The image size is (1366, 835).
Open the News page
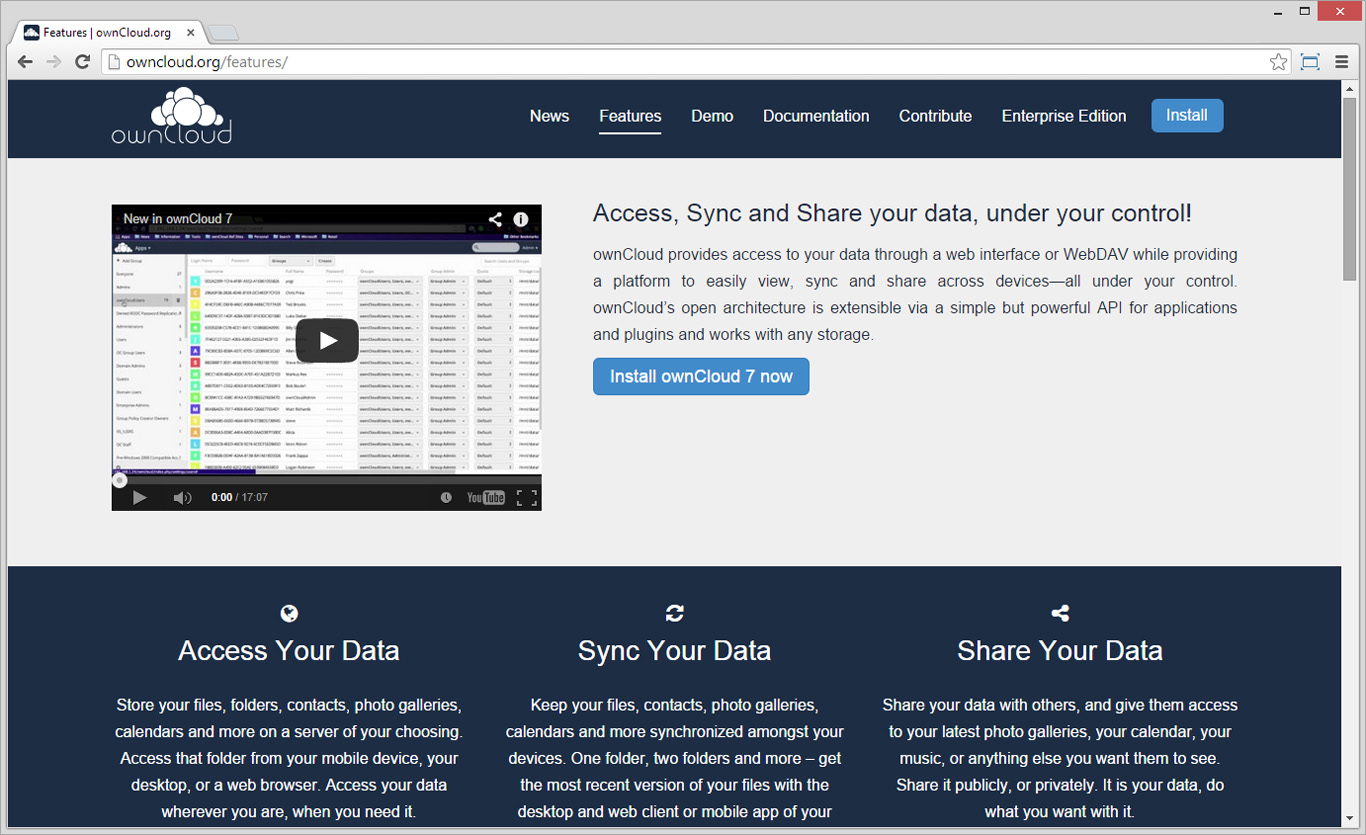click(x=549, y=116)
